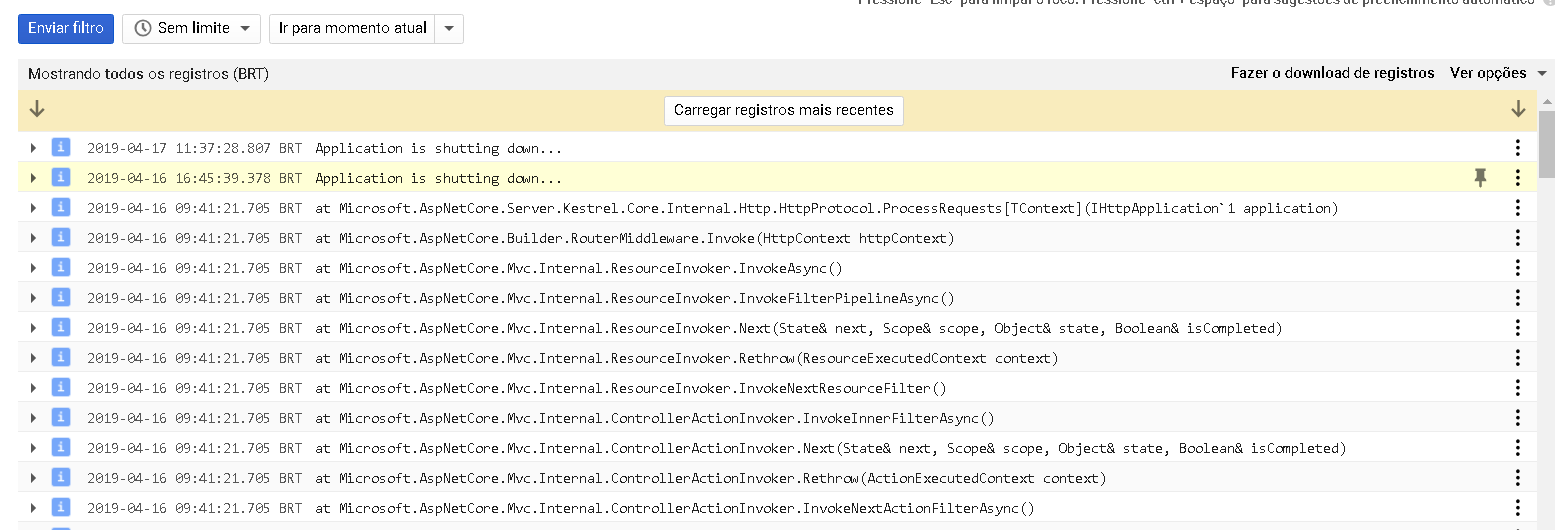Viewport: 1555px width, 530px height.
Task: Open more menu for 16:45:39.378 entry
Action: coord(1518,178)
